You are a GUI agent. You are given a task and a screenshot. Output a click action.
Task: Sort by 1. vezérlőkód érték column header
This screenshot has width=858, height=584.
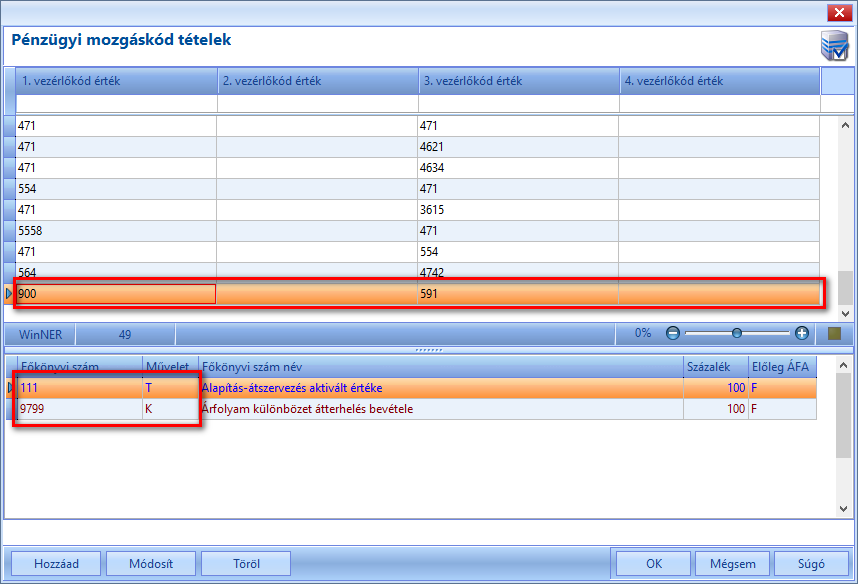pyautogui.click(x=117, y=81)
